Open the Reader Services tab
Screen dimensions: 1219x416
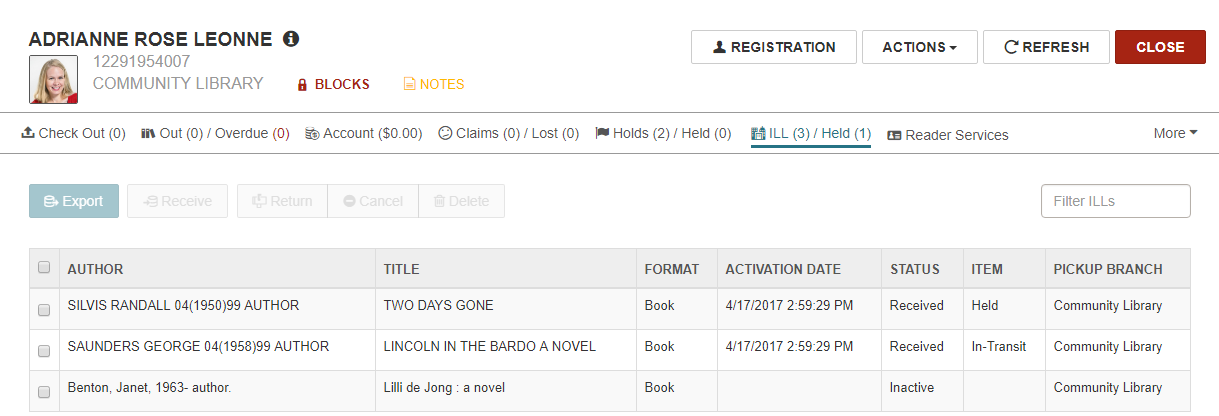tap(948, 135)
